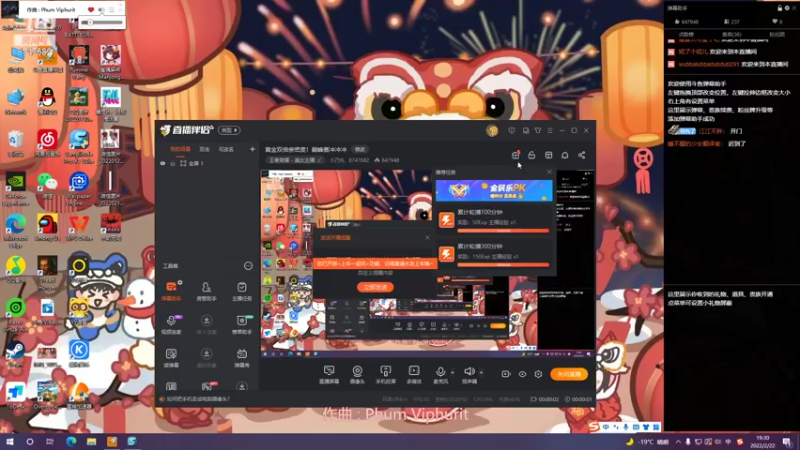This screenshot has width=800, height=450.
Task: Add a new scene with plus button
Action: click(252, 149)
